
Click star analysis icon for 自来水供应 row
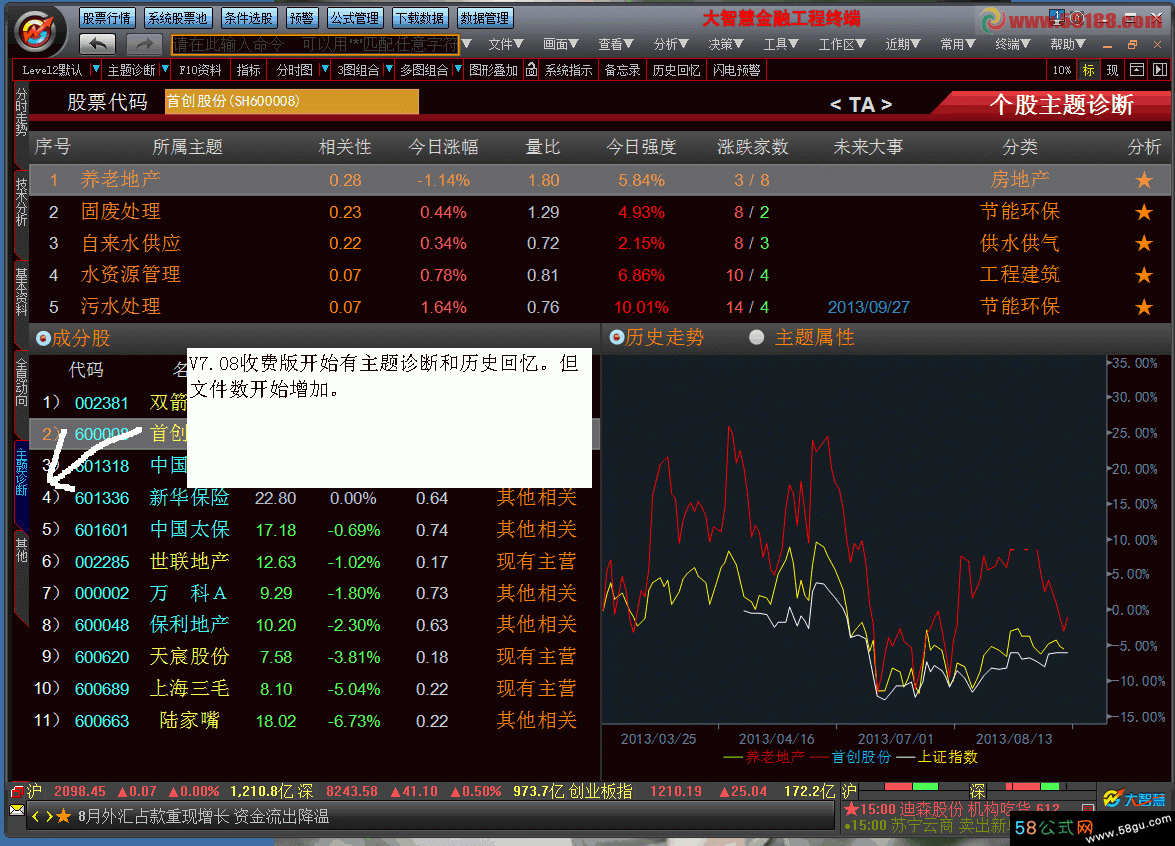tap(1144, 244)
